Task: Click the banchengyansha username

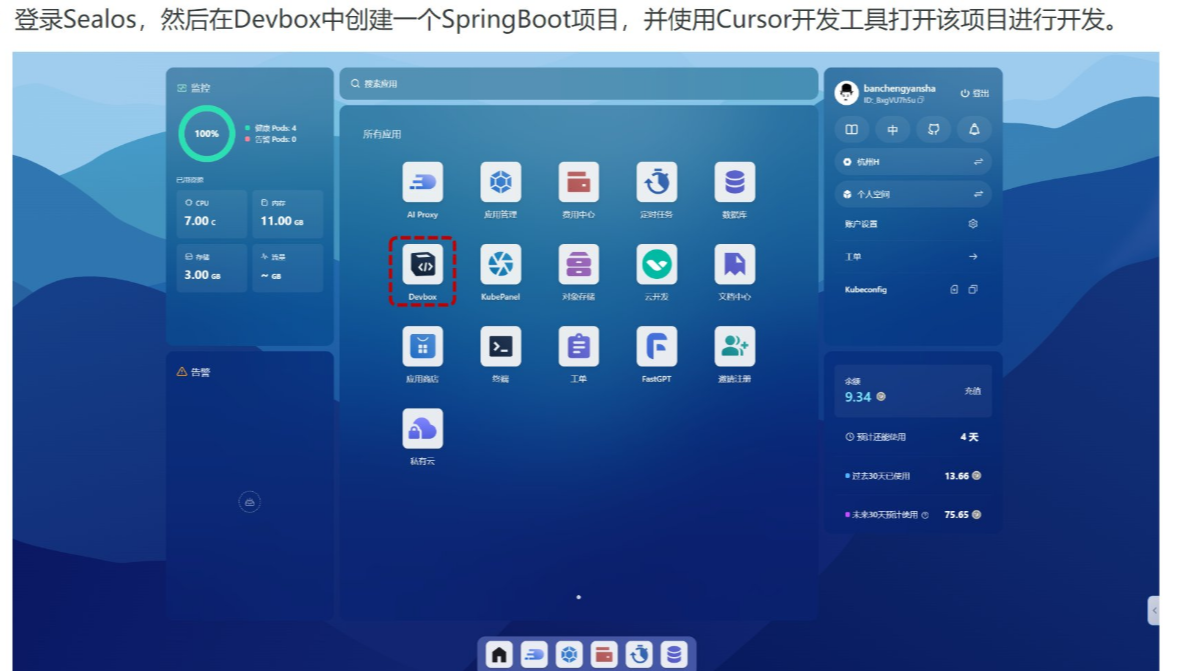Action: click(899, 88)
